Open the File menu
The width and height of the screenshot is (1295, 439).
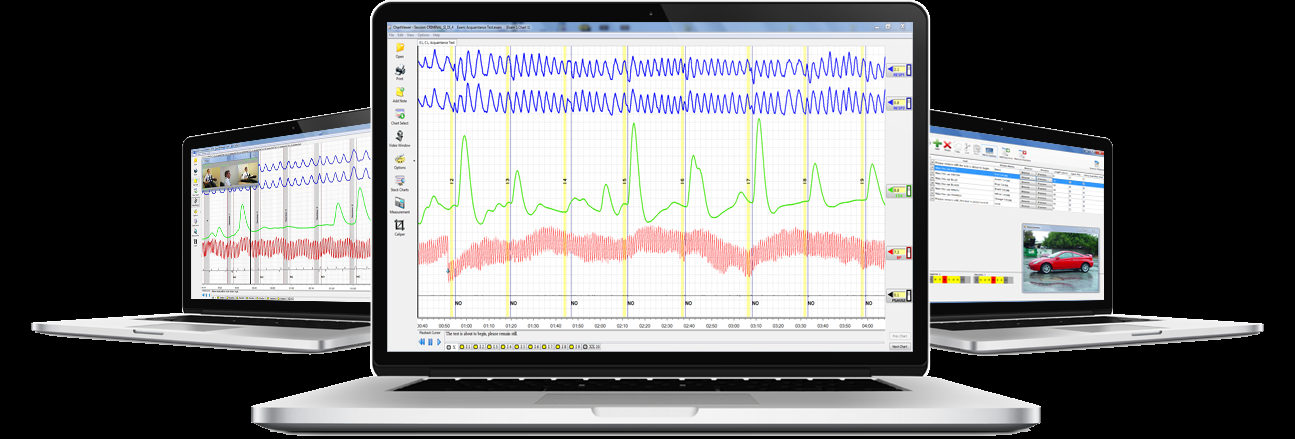[x=392, y=35]
